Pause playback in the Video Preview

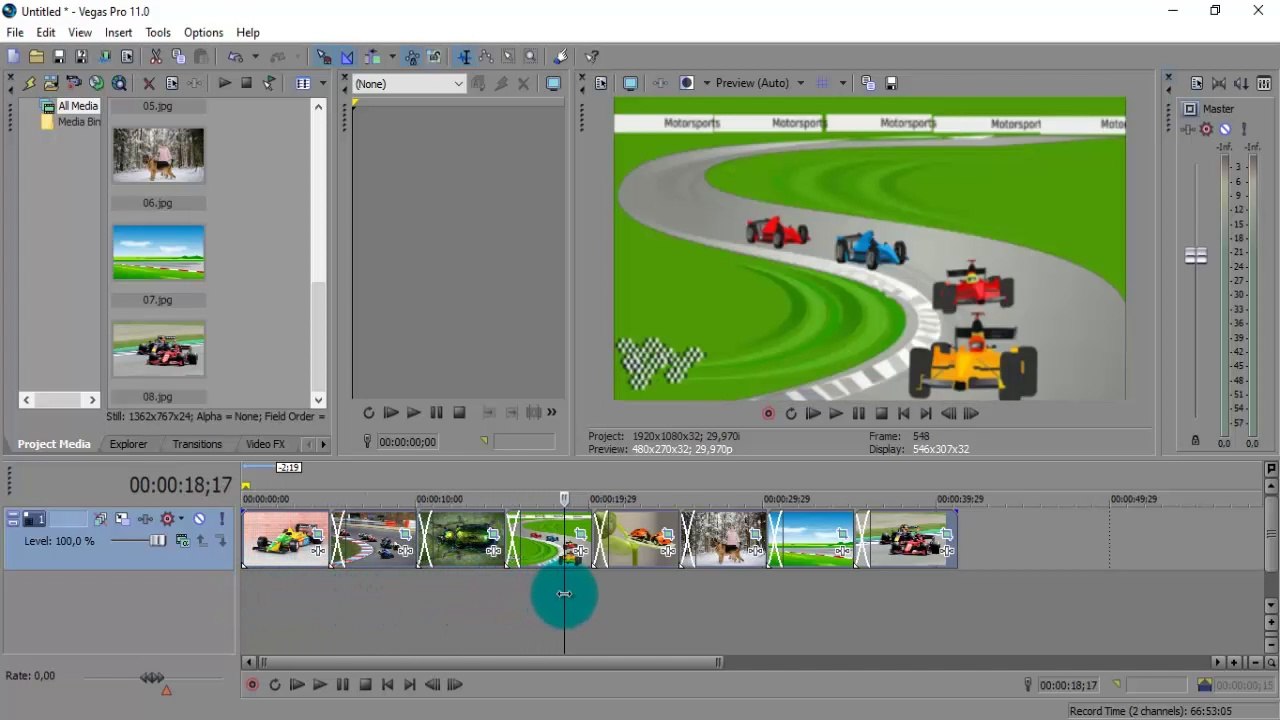pyautogui.click(x=858, y=413)
